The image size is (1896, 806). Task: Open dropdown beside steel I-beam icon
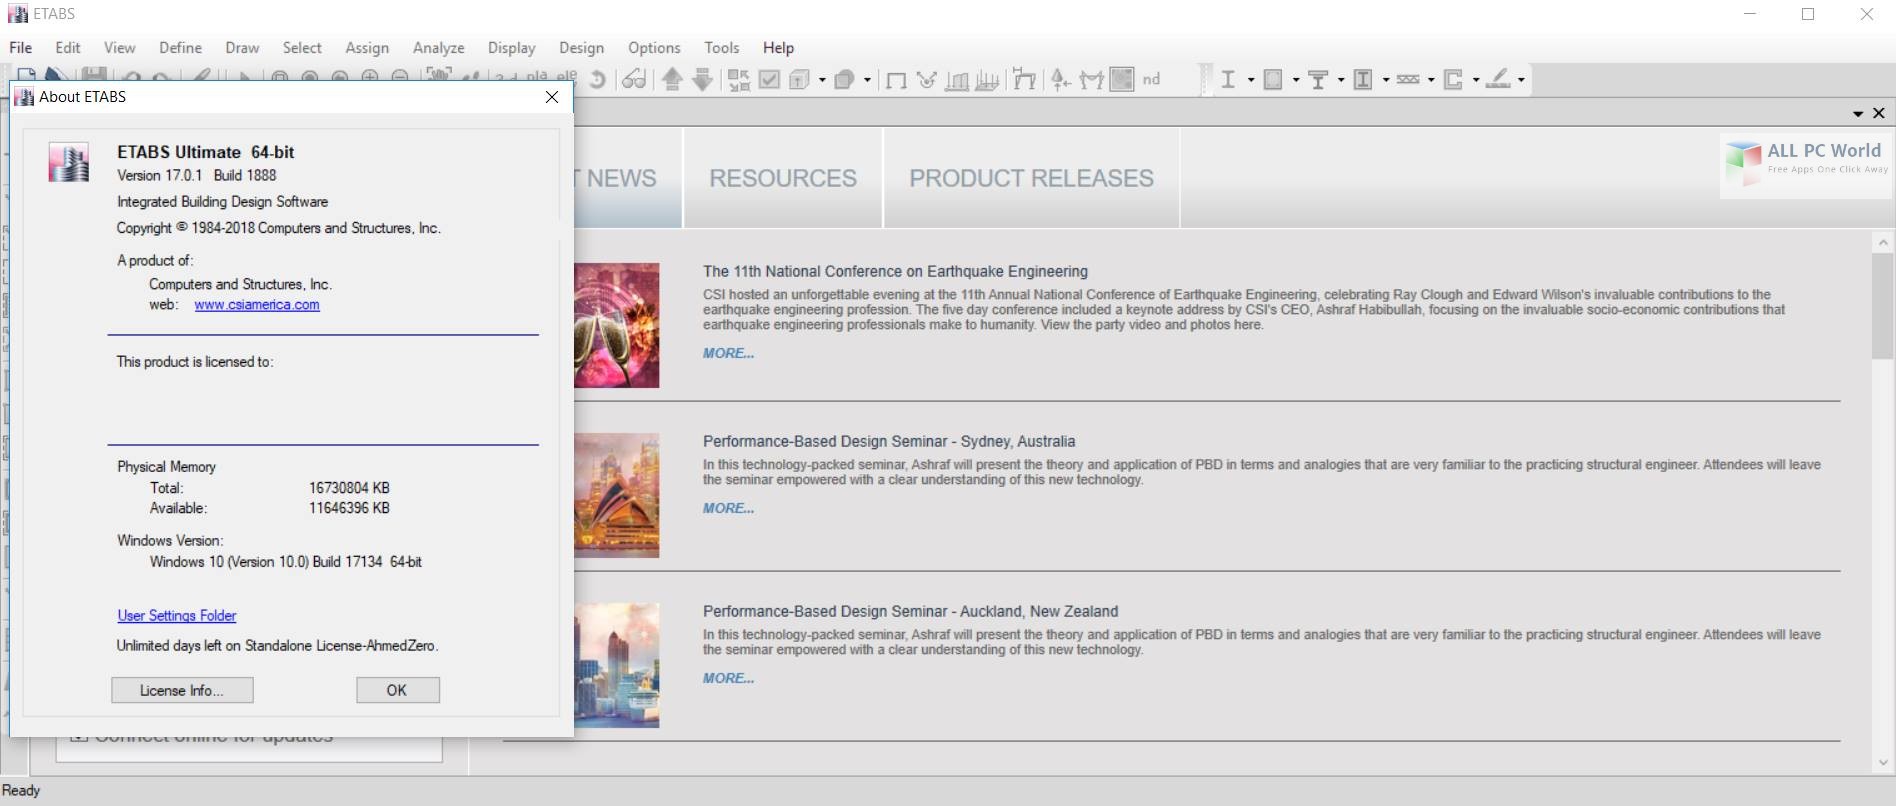point(1250,80)
